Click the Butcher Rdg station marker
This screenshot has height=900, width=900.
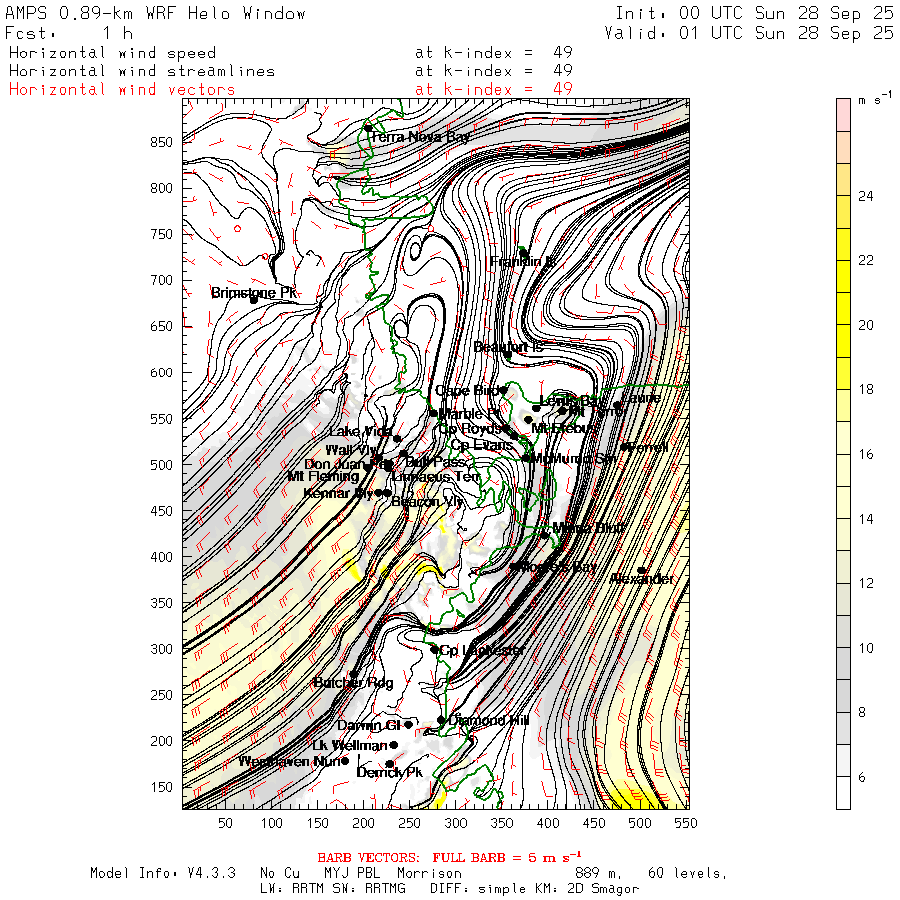click(x=354, y=675)
